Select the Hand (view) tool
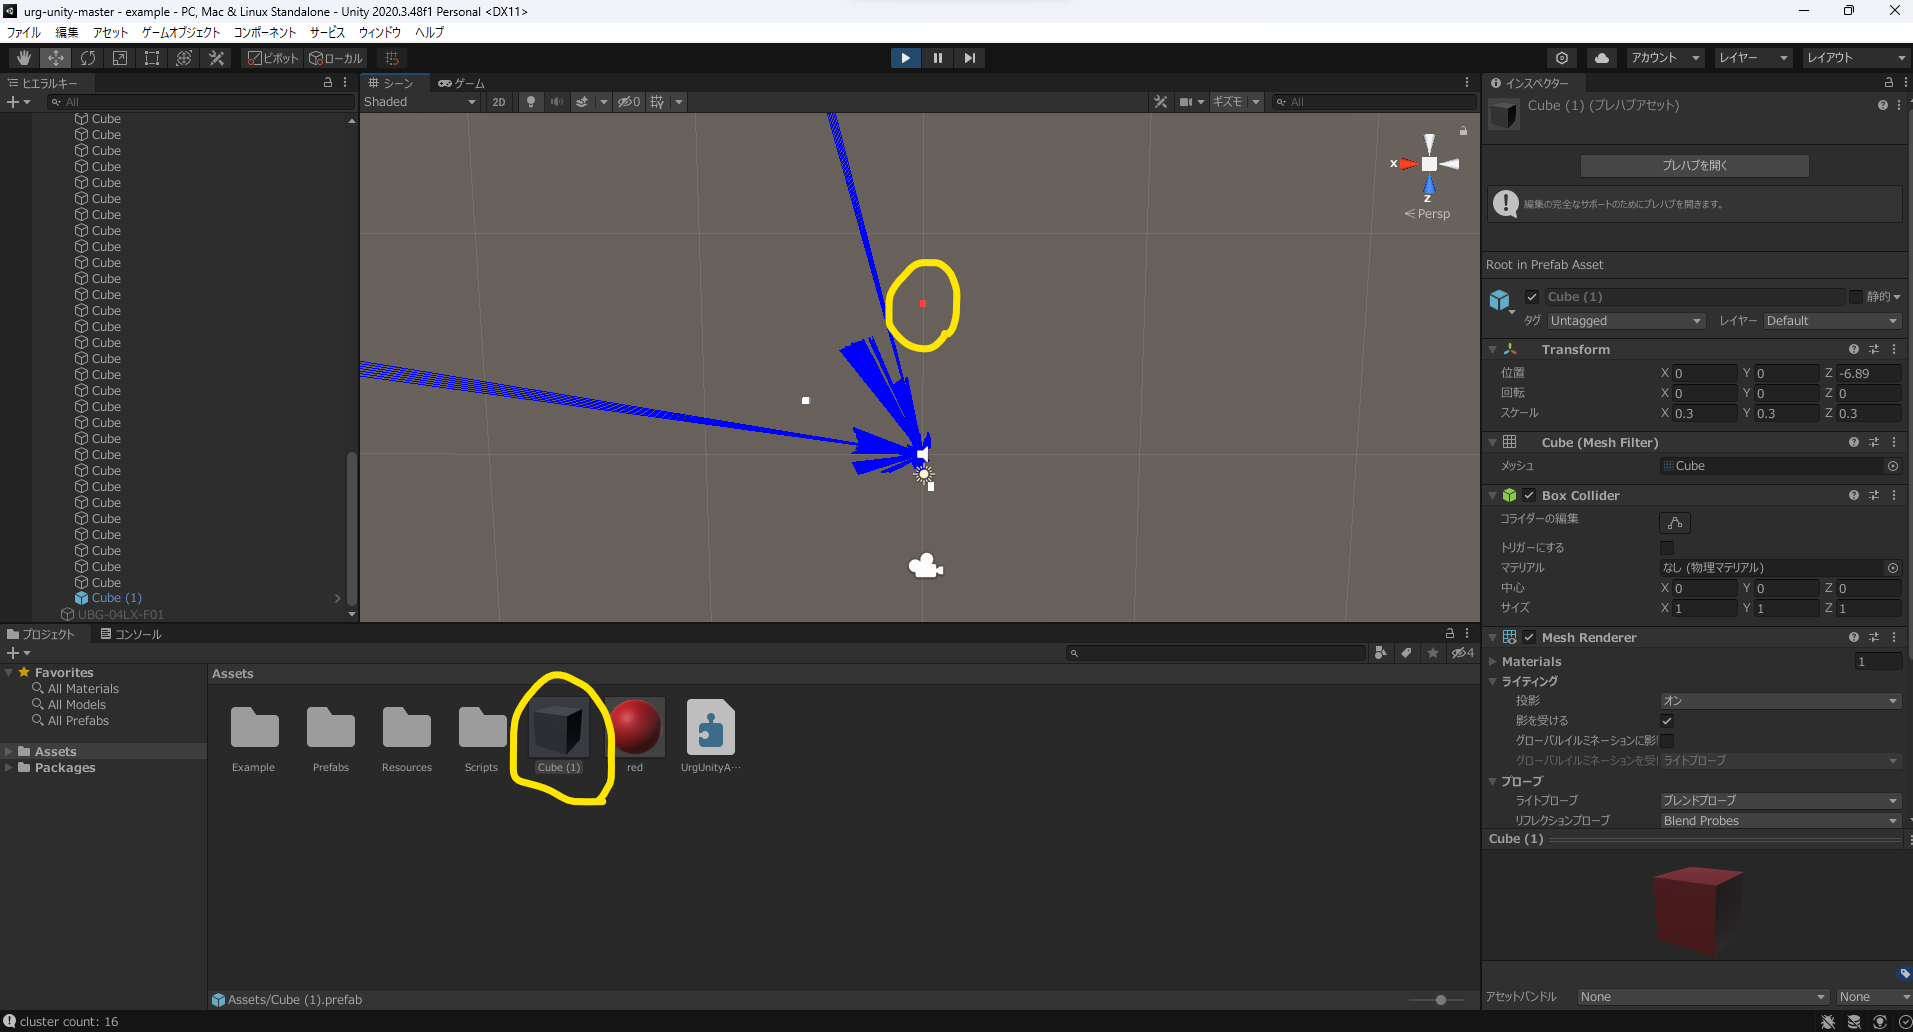 click(22, 57)
